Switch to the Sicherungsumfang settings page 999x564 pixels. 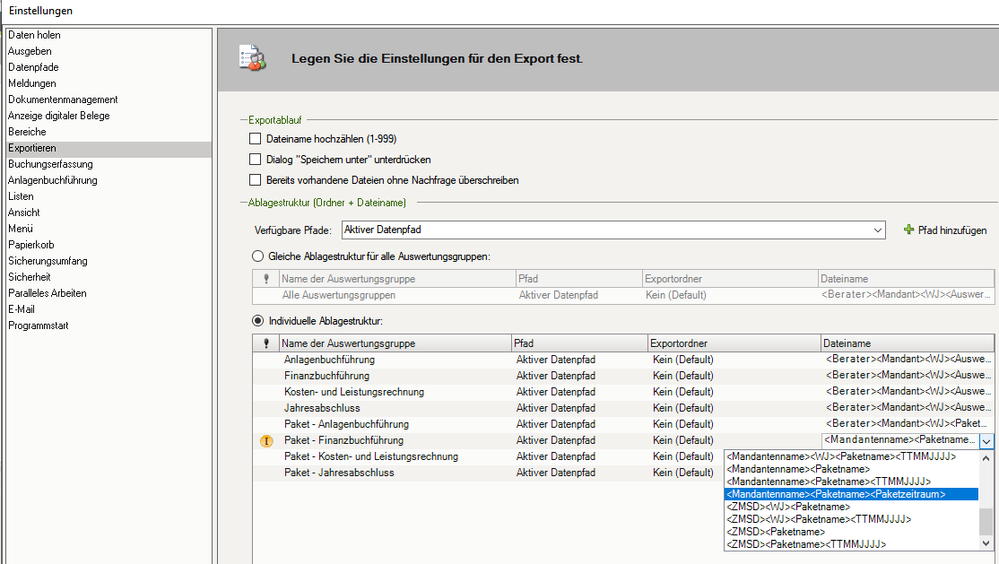pos(46,261)
